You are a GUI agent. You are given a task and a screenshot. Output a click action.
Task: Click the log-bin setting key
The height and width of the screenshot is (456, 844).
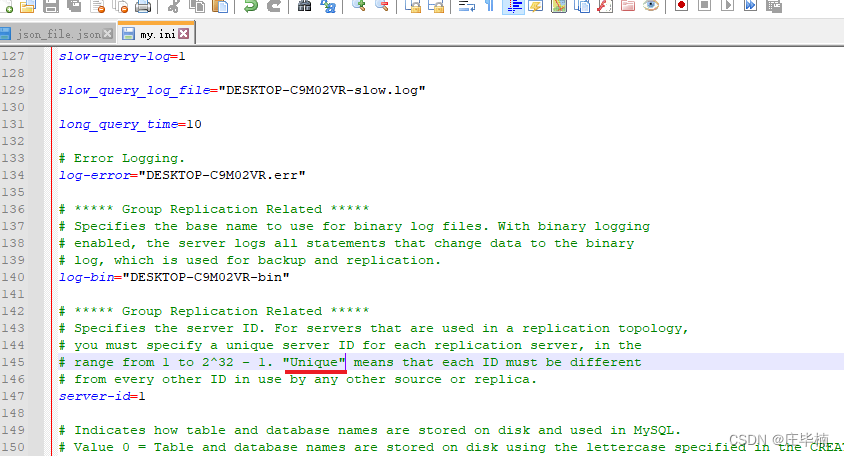point(87,277)
